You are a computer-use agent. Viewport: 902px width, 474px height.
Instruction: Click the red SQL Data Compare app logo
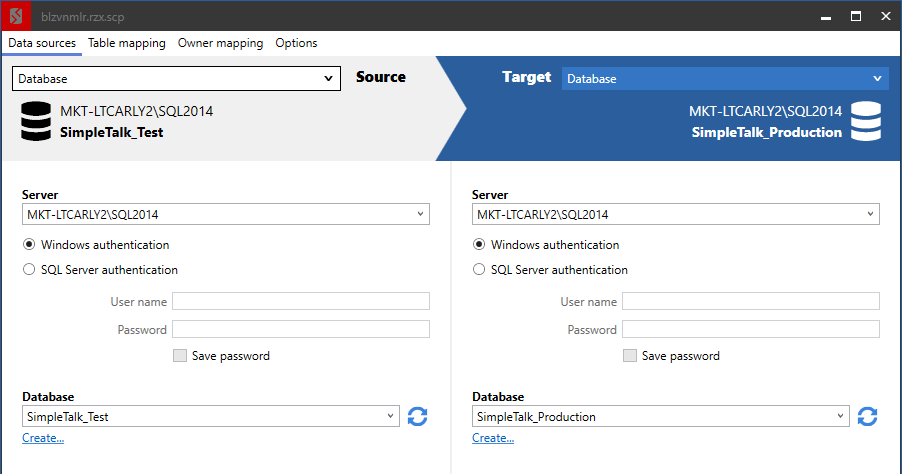pos(16,16)
